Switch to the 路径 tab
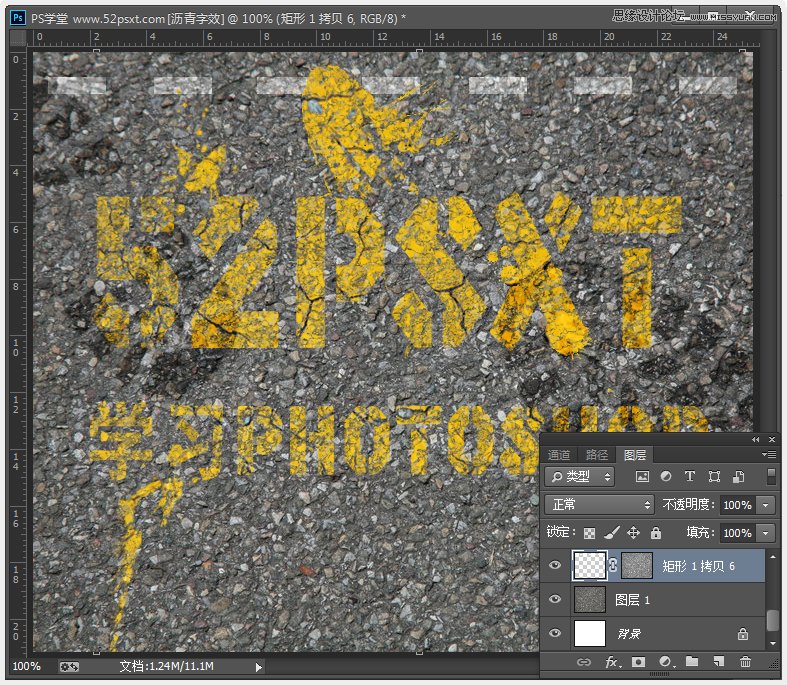787x685 pixels. (x=596, y=455)
